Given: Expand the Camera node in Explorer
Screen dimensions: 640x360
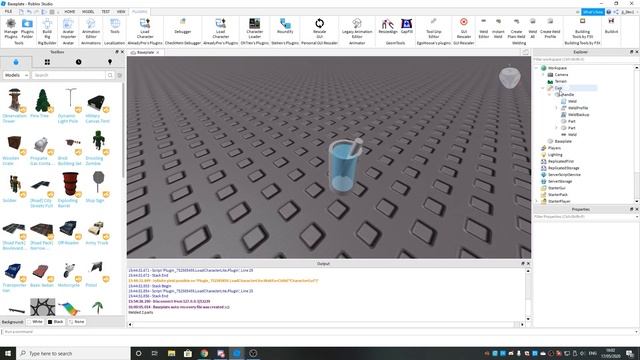Looking at the screenshot, I should click(543, 74).
